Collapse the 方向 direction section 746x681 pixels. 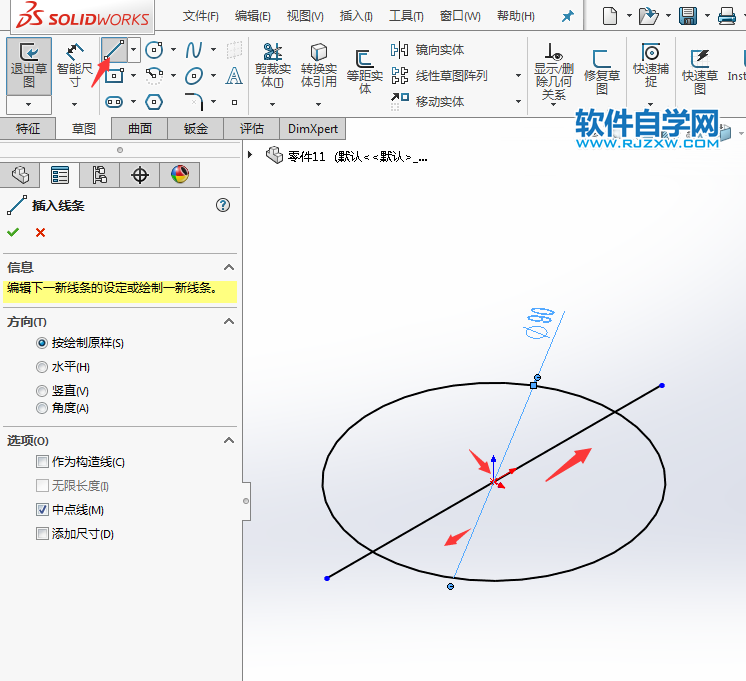[229, 322]
